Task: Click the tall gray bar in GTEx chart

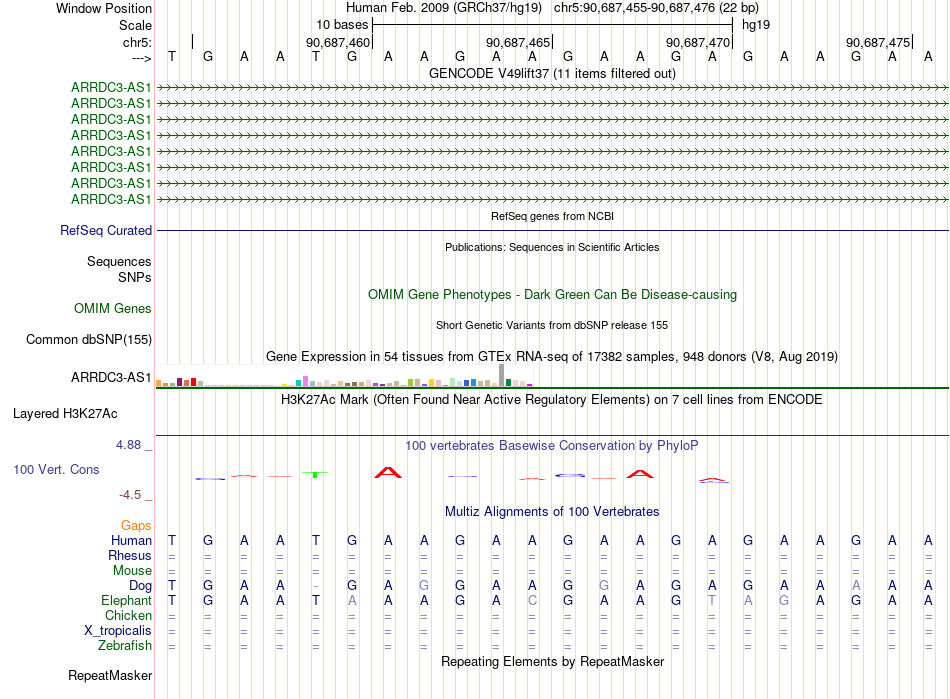Action: coord(501,375)
